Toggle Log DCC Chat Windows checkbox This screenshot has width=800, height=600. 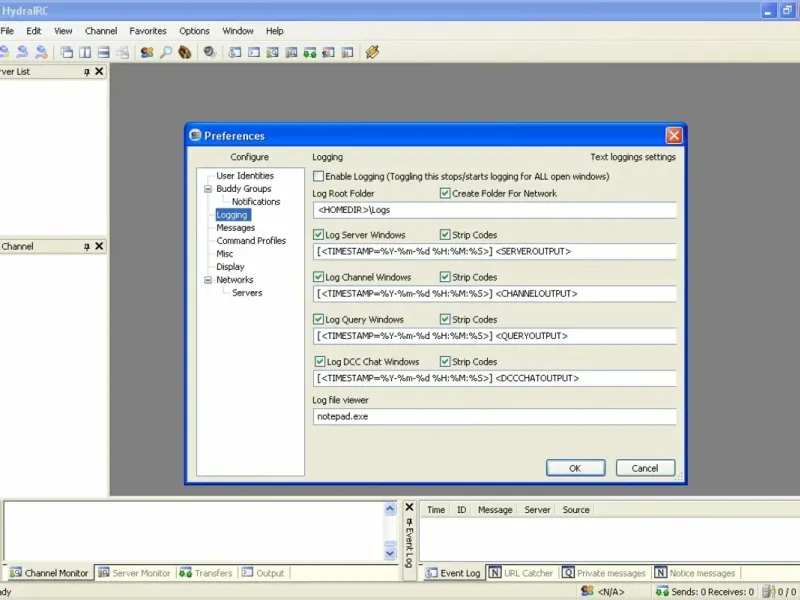click(319, 361)
